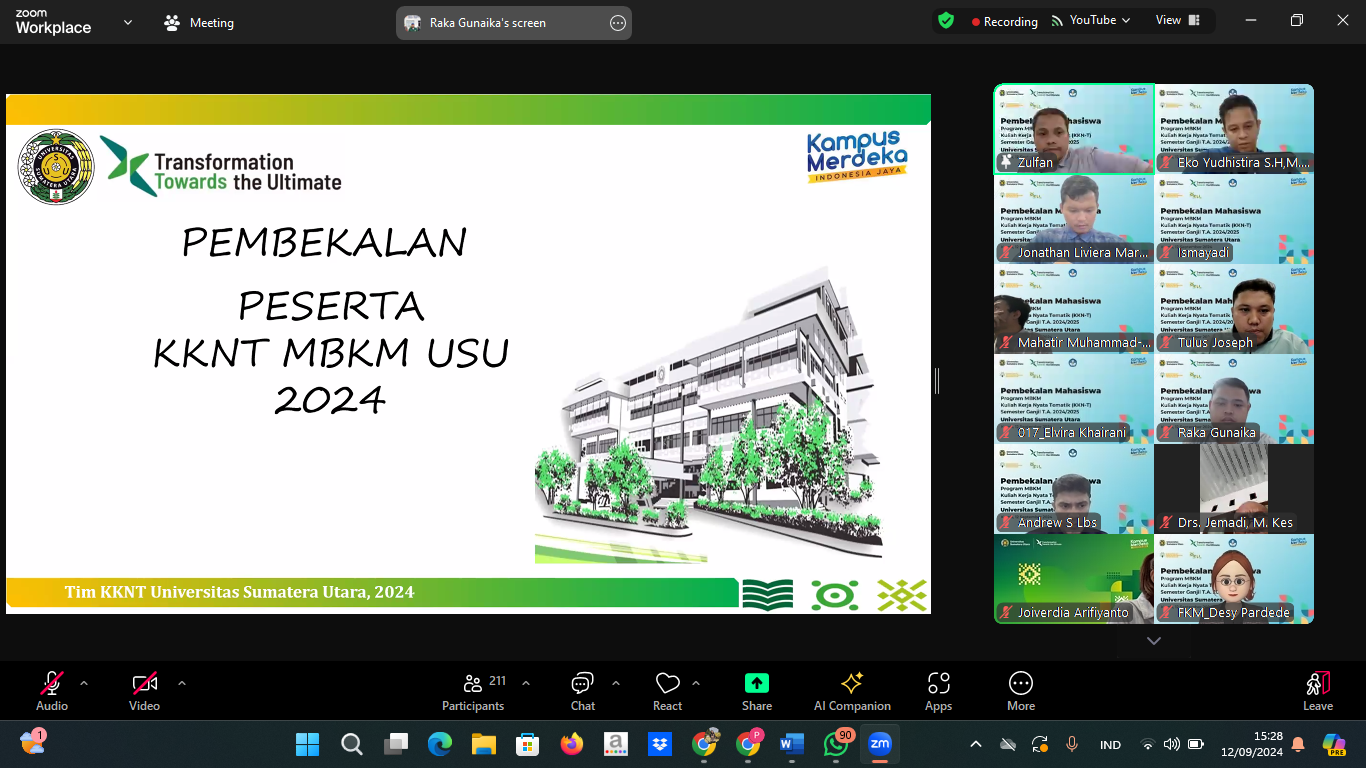Start sharing with the Share button
Viewport: 1366px width, 768px height.
coord(757,692)
